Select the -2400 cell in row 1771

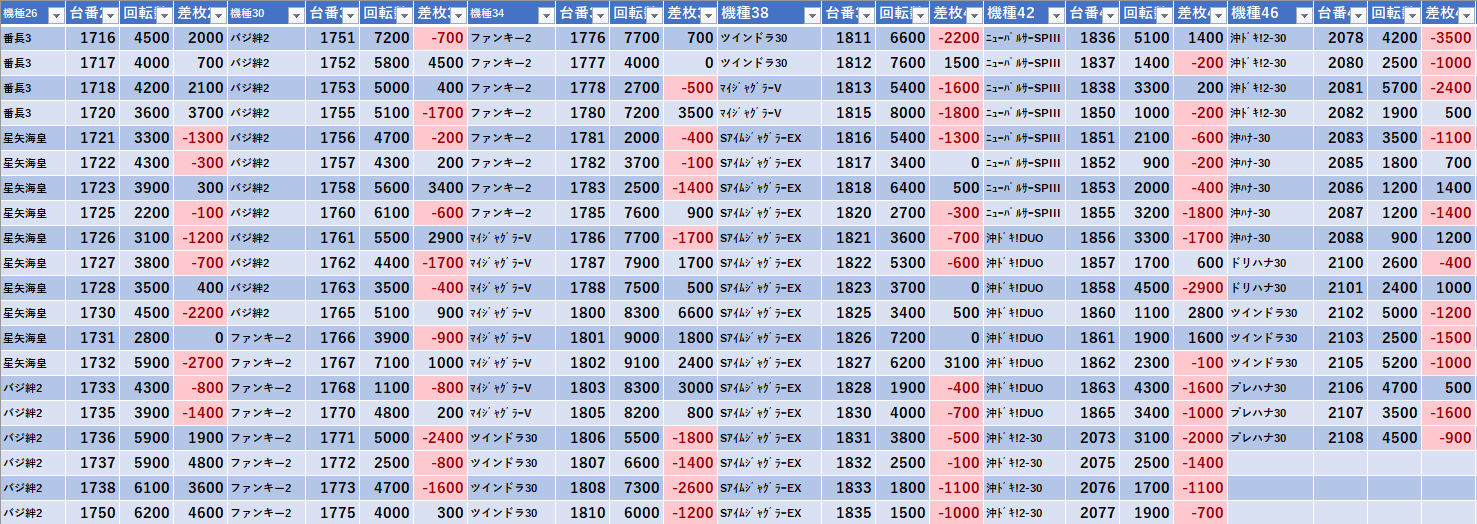[440, 438]
